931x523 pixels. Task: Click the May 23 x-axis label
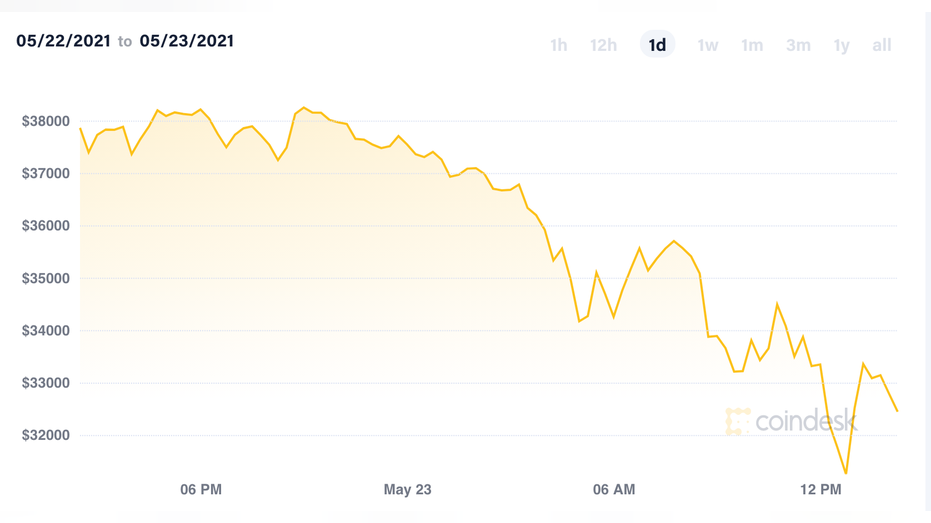[x=407, y=489]
